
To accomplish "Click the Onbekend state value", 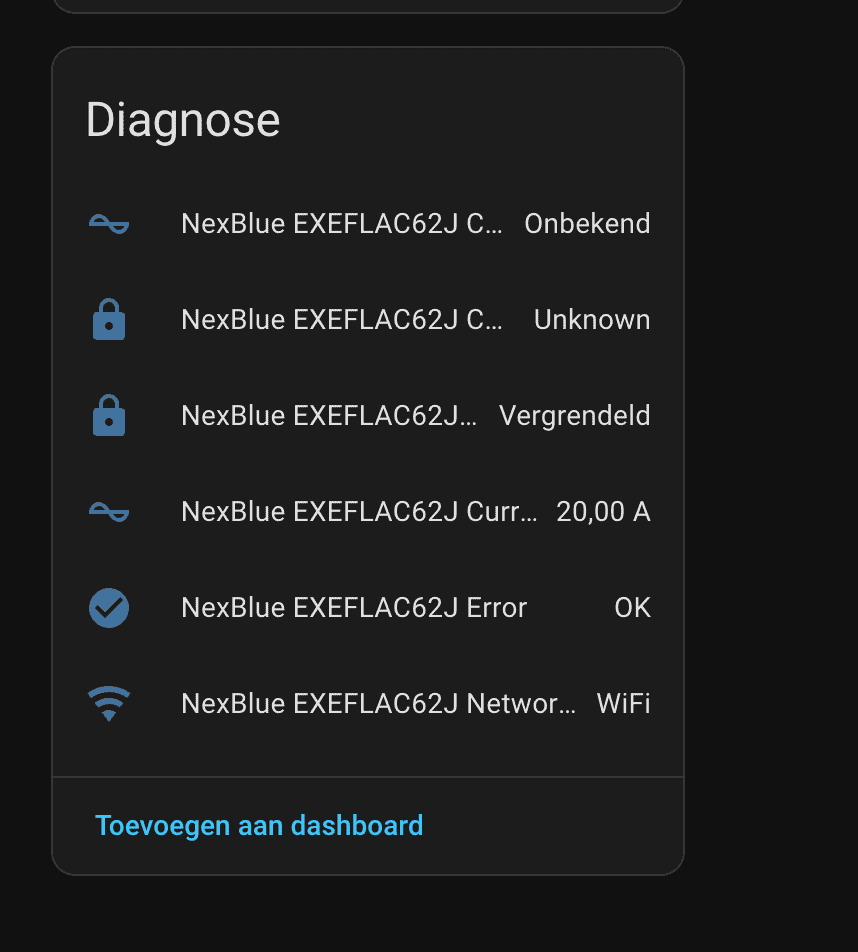I will click(587, 224).
